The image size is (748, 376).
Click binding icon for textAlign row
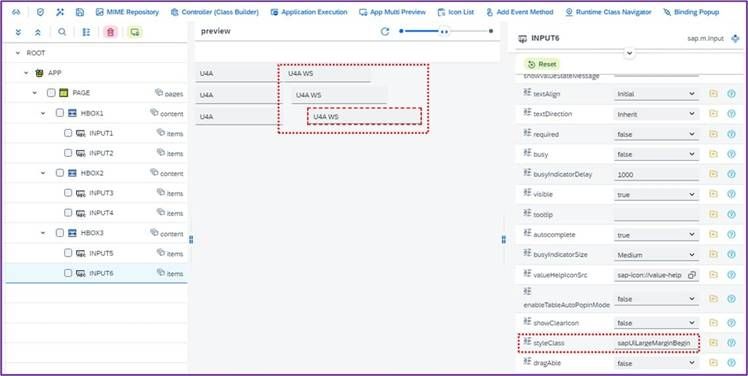pos(713,94)
